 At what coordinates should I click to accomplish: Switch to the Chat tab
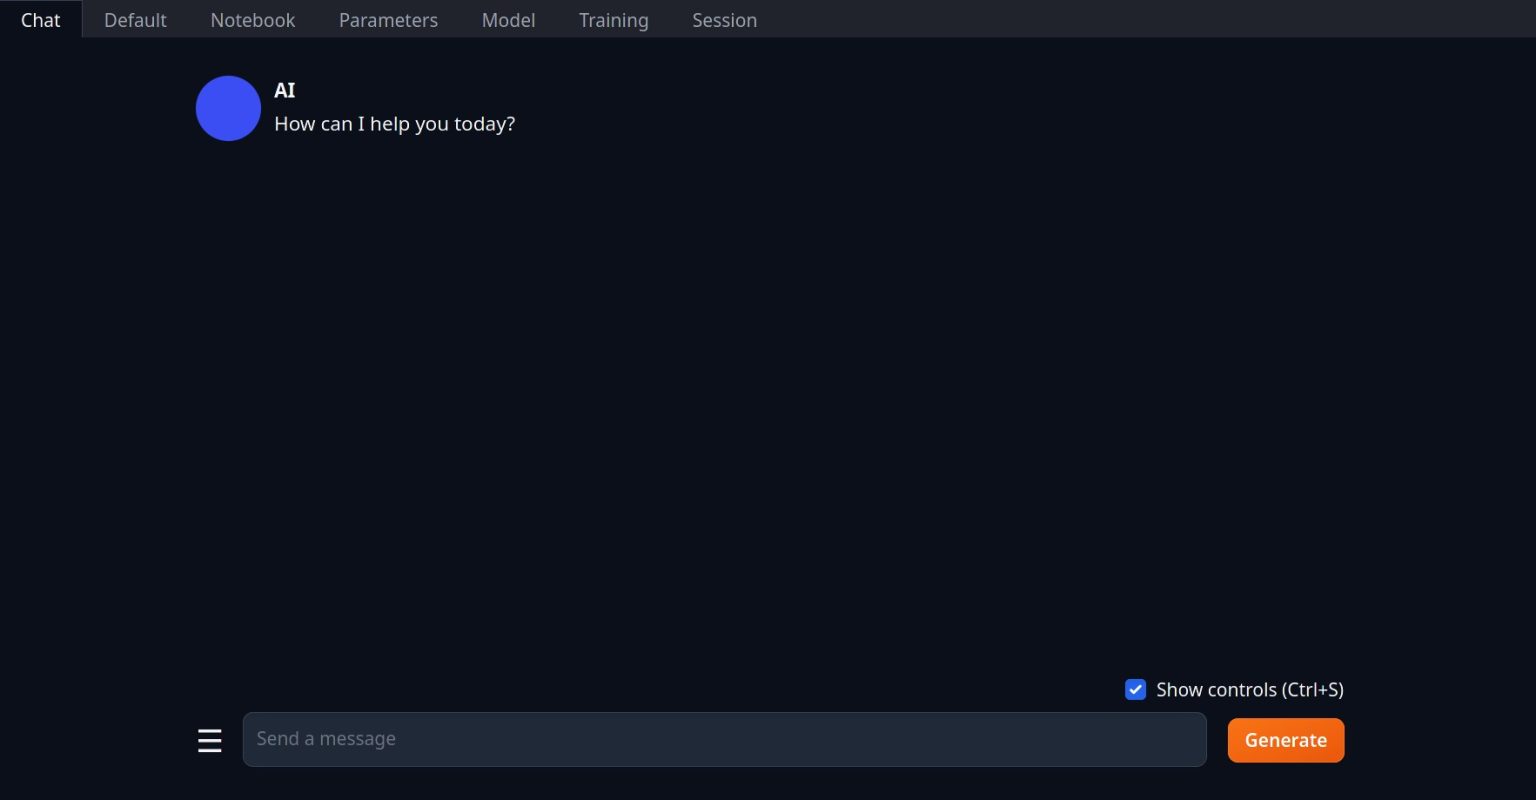coord(40,20)
